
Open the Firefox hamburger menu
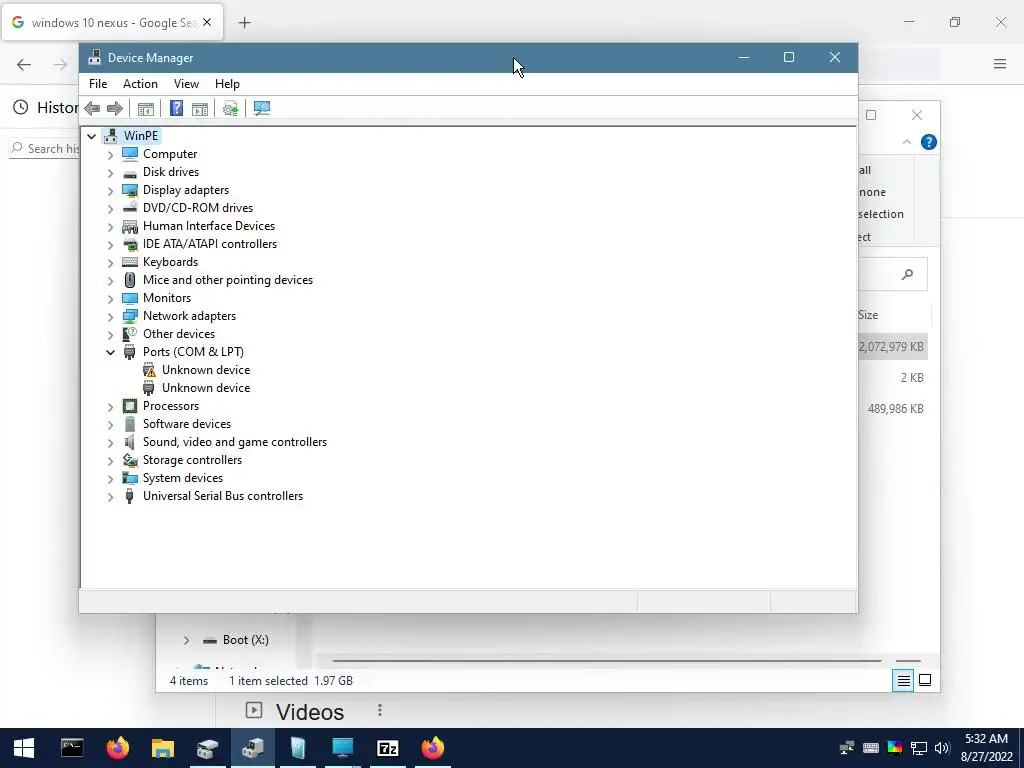(x=1000, y=64)
